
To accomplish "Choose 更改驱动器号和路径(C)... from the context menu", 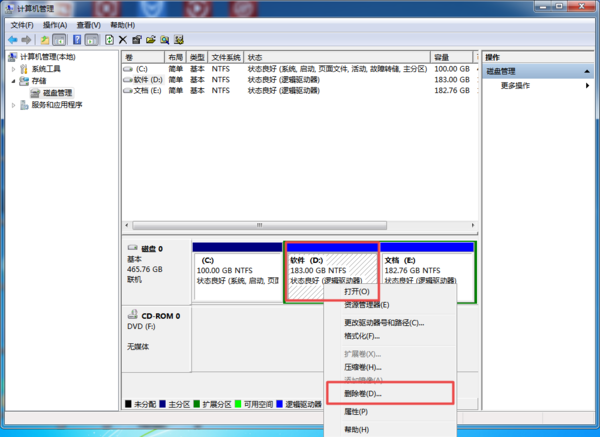I will point(390,323).
